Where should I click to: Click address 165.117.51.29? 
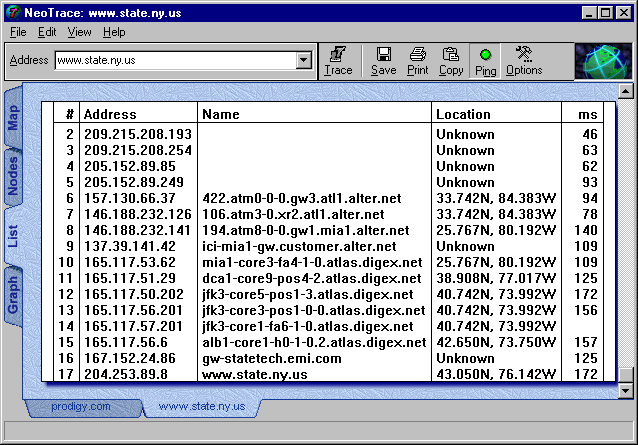click(130, 278)
